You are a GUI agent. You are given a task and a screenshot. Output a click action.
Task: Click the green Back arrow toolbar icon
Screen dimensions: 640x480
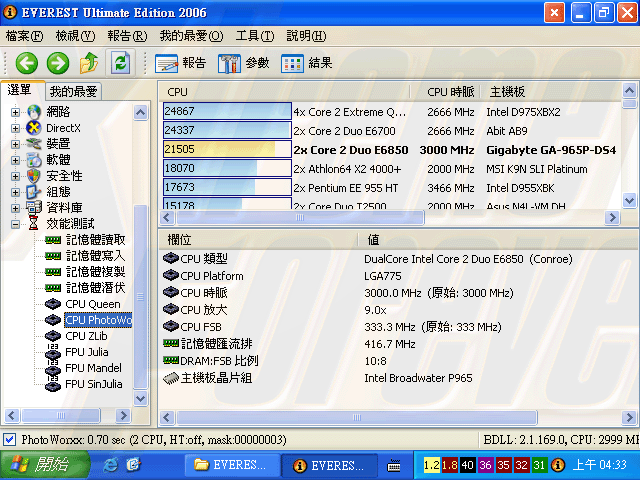pyautogui.click(x=26, y=63)
